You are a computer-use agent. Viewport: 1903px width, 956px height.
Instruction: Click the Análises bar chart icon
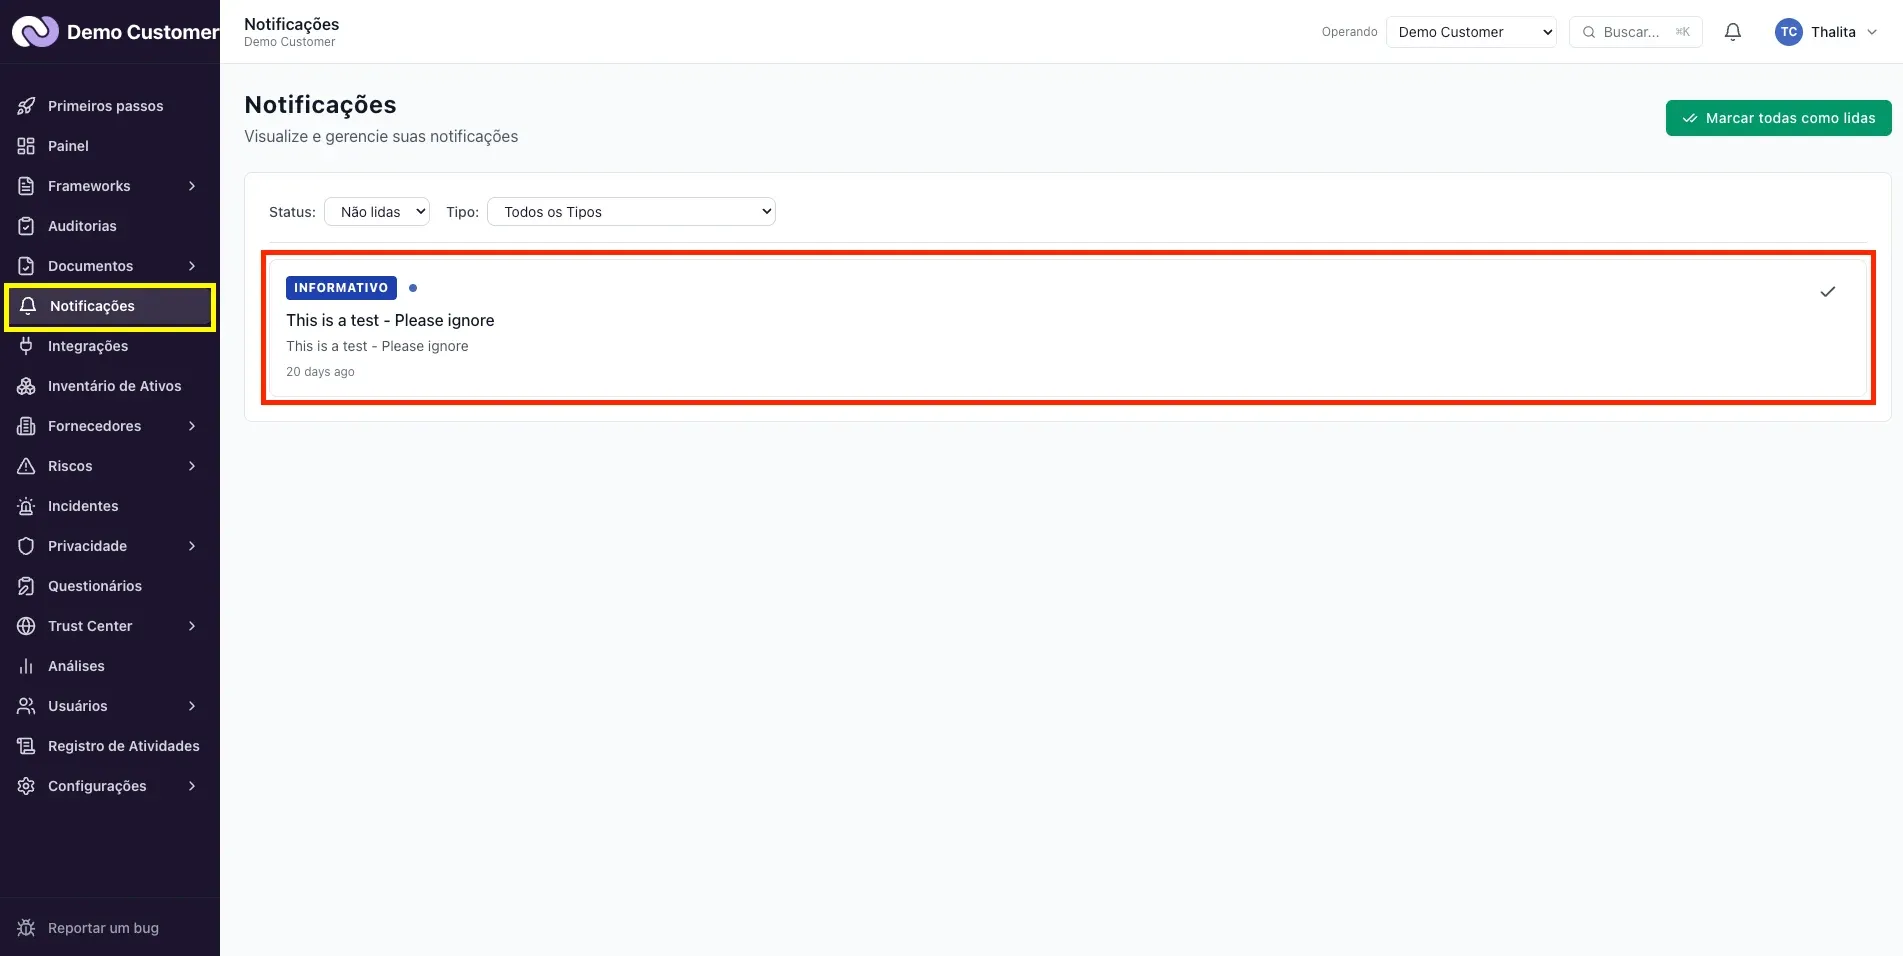tap(26, 666)
